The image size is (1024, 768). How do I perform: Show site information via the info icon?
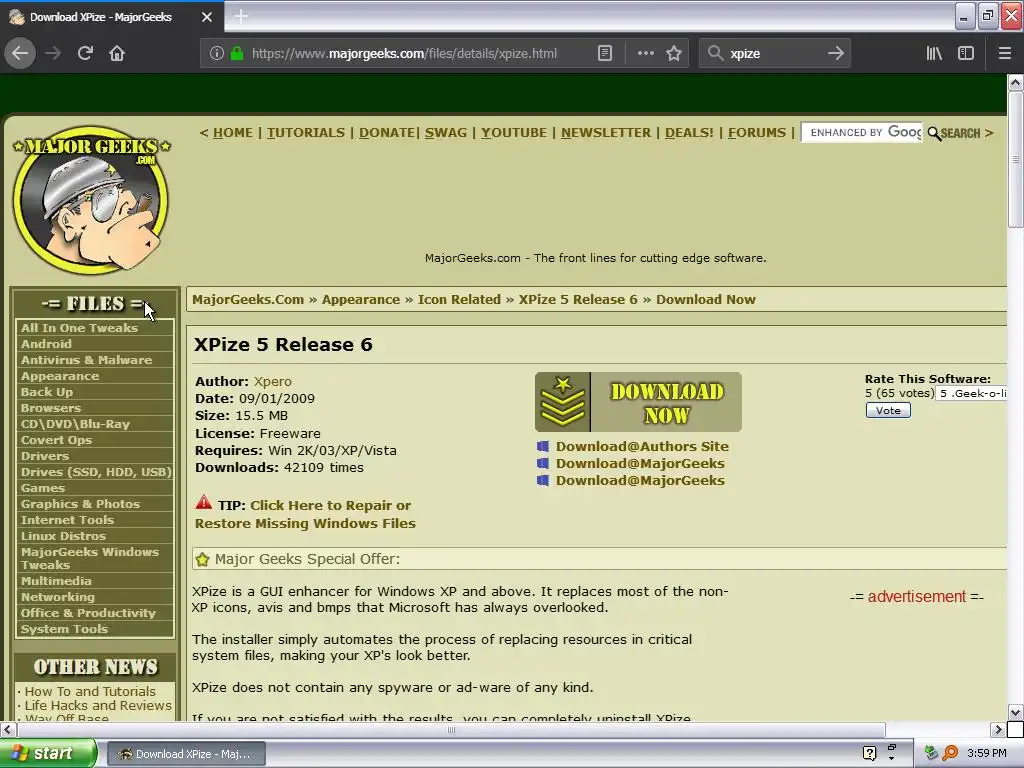217,53
